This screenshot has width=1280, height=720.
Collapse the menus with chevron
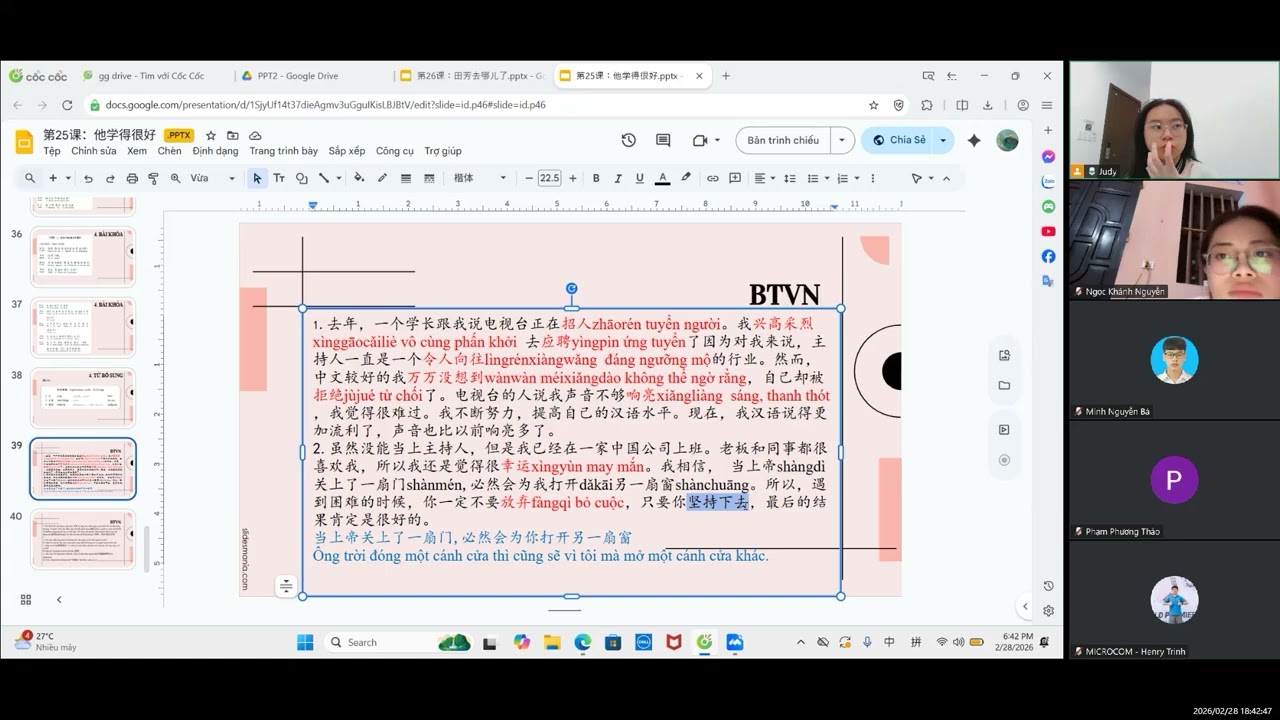(x=946, y=178)
